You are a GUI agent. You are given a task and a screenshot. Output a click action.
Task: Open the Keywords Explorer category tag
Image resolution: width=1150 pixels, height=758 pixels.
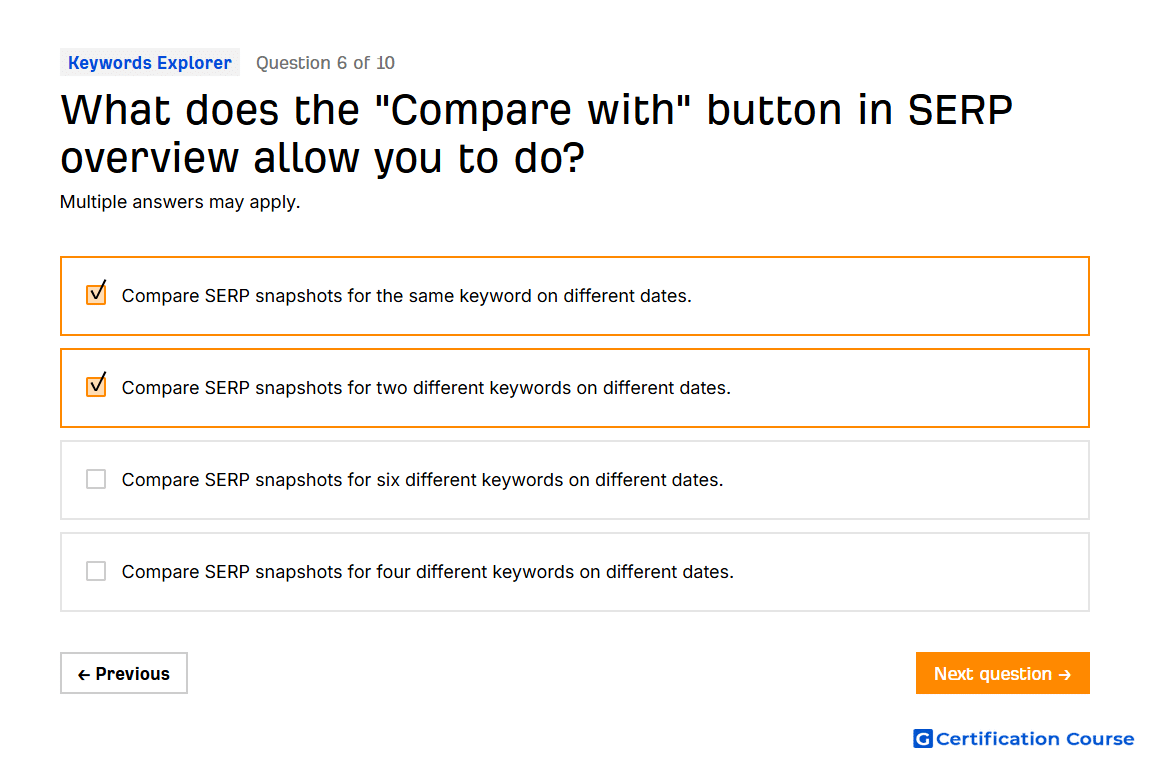[x=150, y=63]
